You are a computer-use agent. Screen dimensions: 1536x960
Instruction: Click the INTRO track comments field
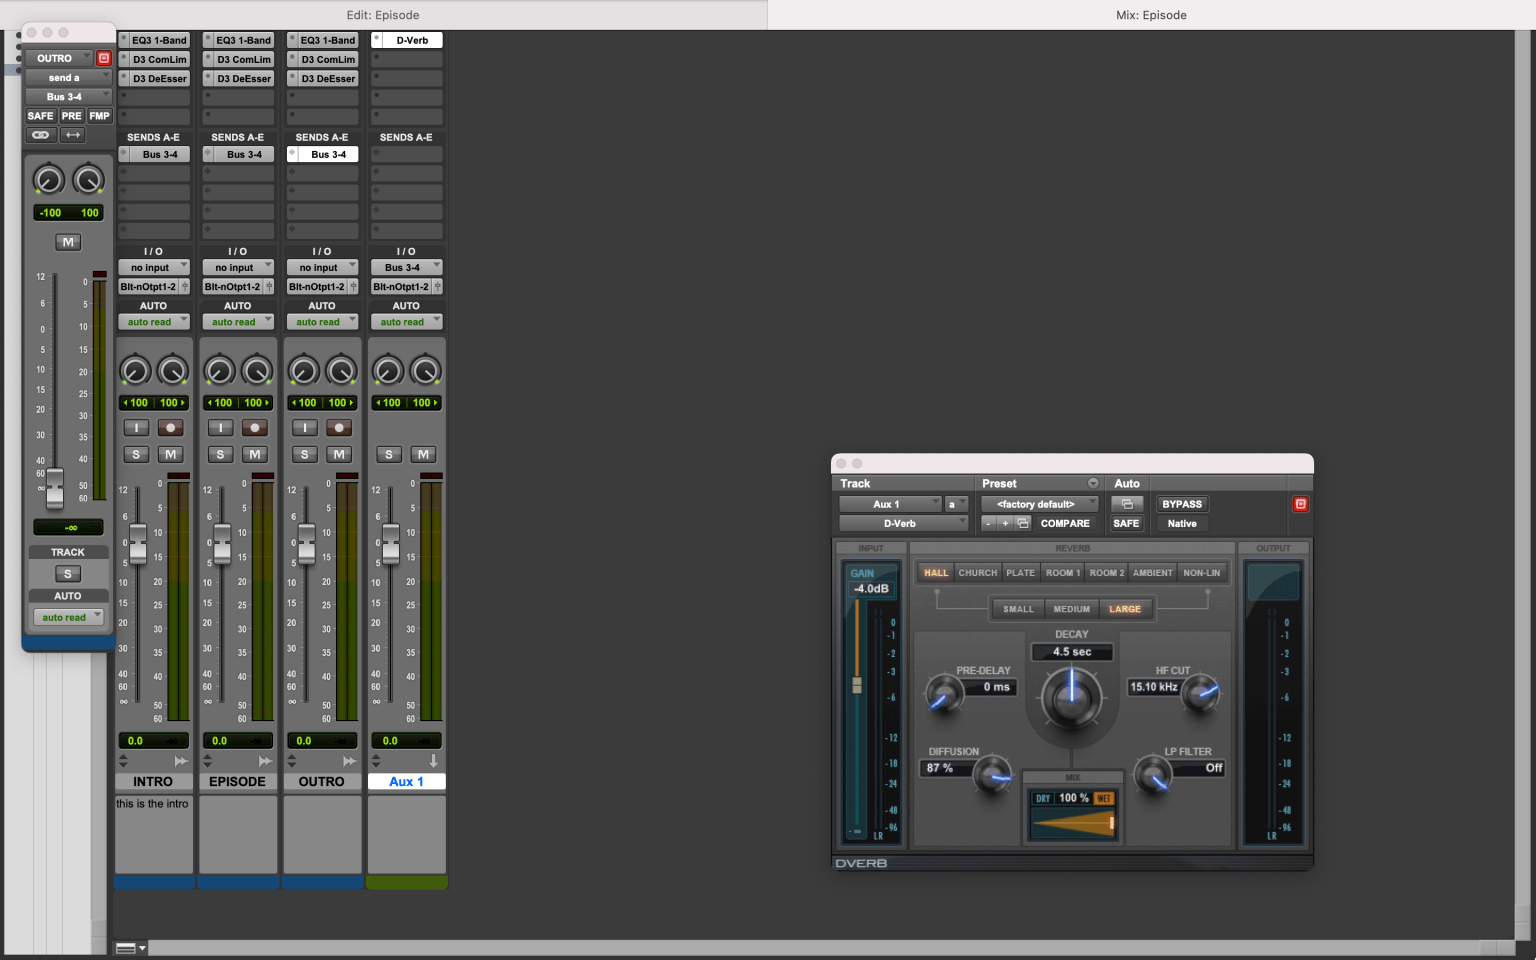pos(153,833)
